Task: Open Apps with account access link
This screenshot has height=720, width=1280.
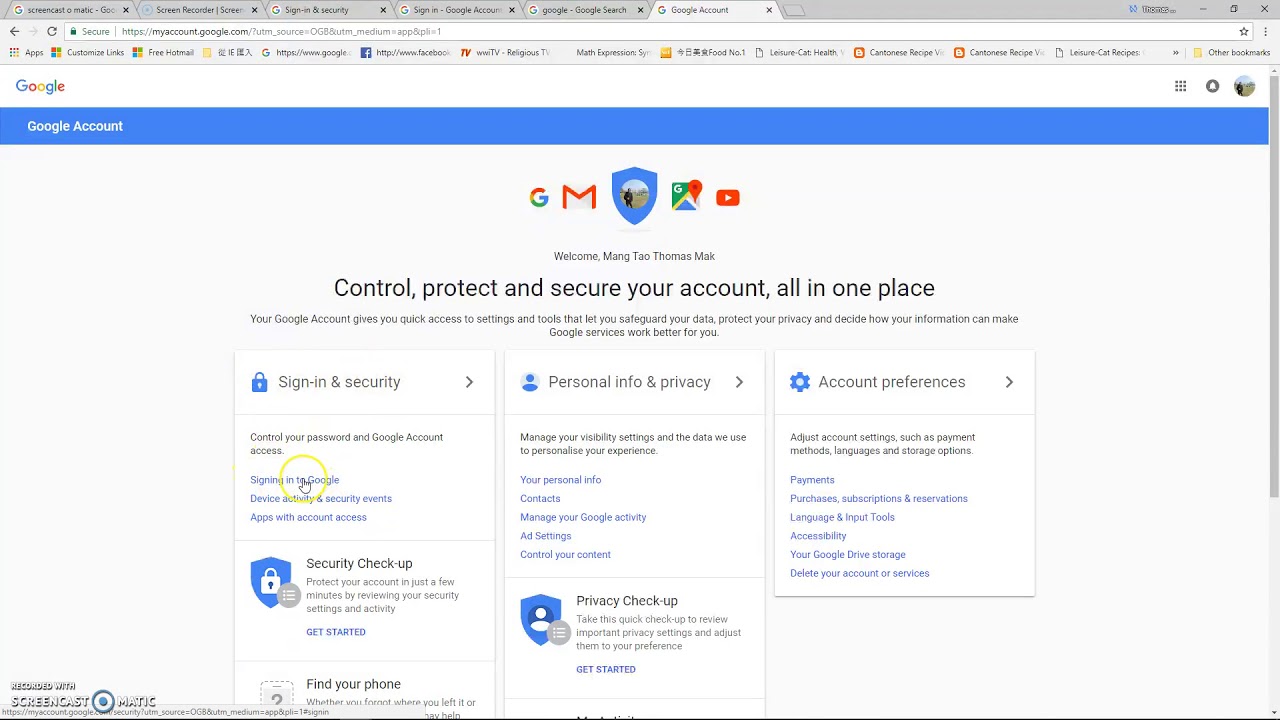Action: tap(308, 518)
